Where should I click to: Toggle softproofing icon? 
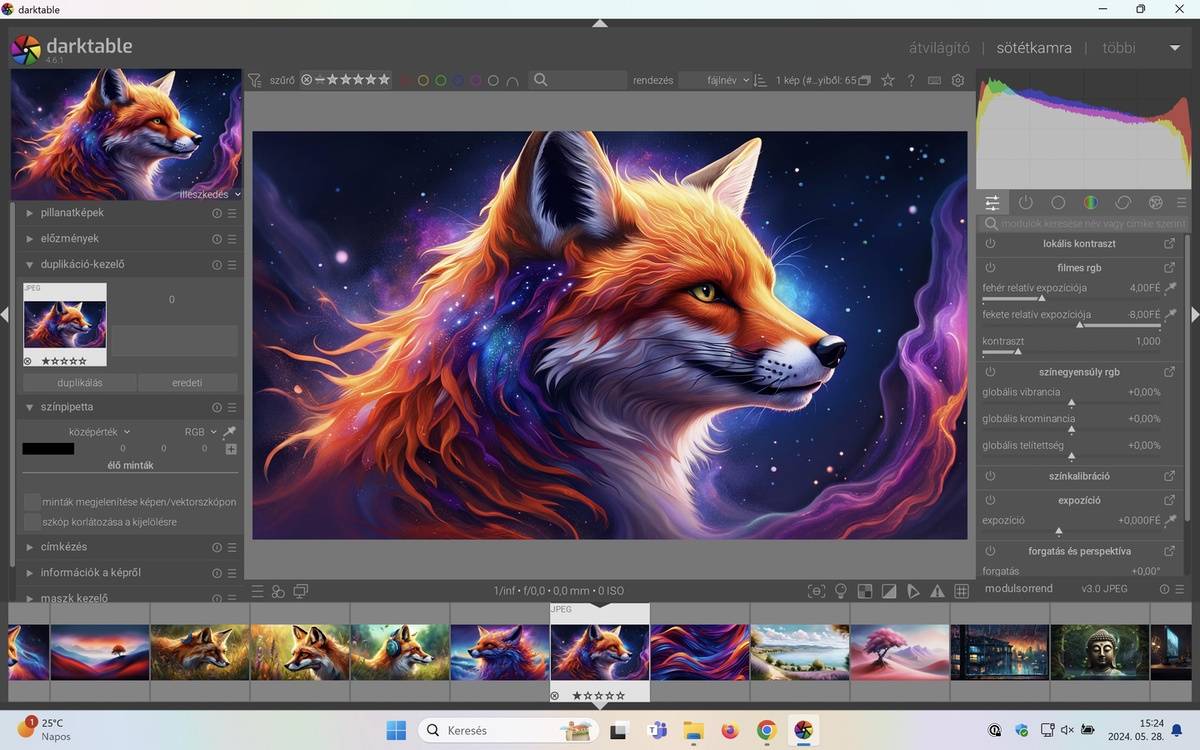point(913,591)
